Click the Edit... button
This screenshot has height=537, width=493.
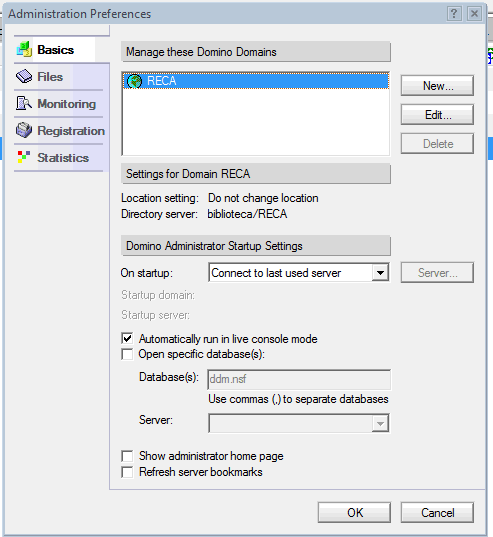pyautogui.click(x=437, y=115)
